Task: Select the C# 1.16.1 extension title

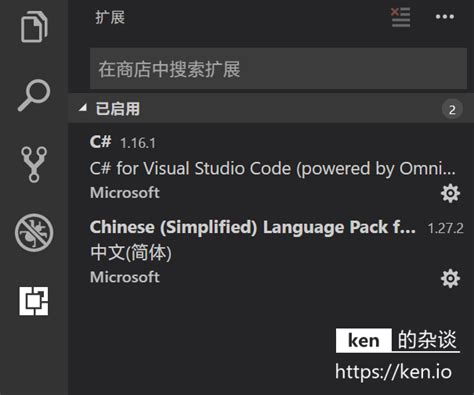Action: pos(123,142)
